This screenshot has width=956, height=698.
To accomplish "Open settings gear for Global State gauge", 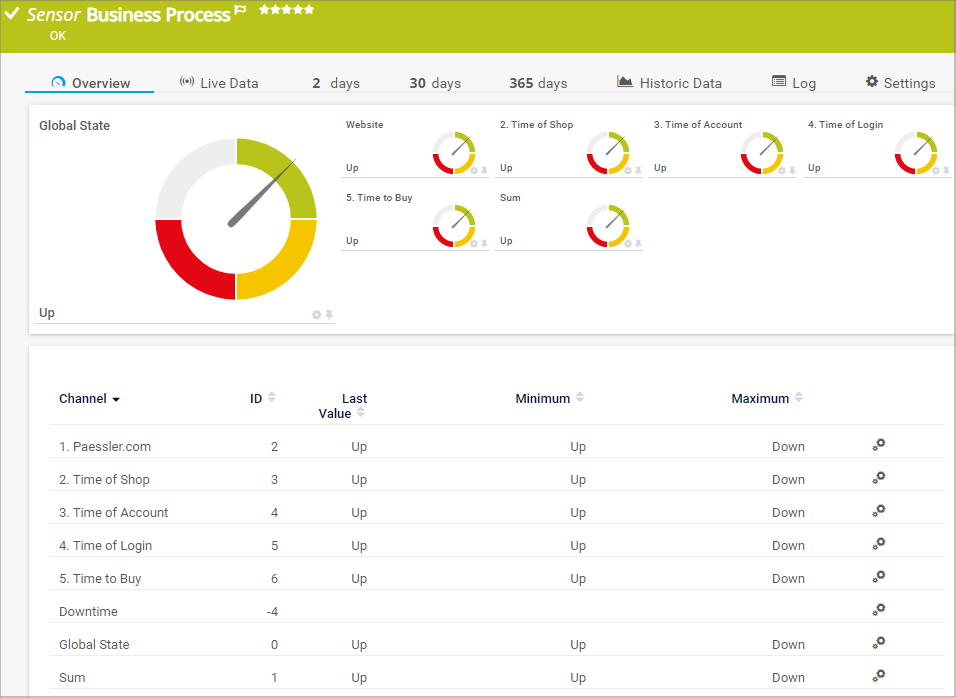I will 317,315.
